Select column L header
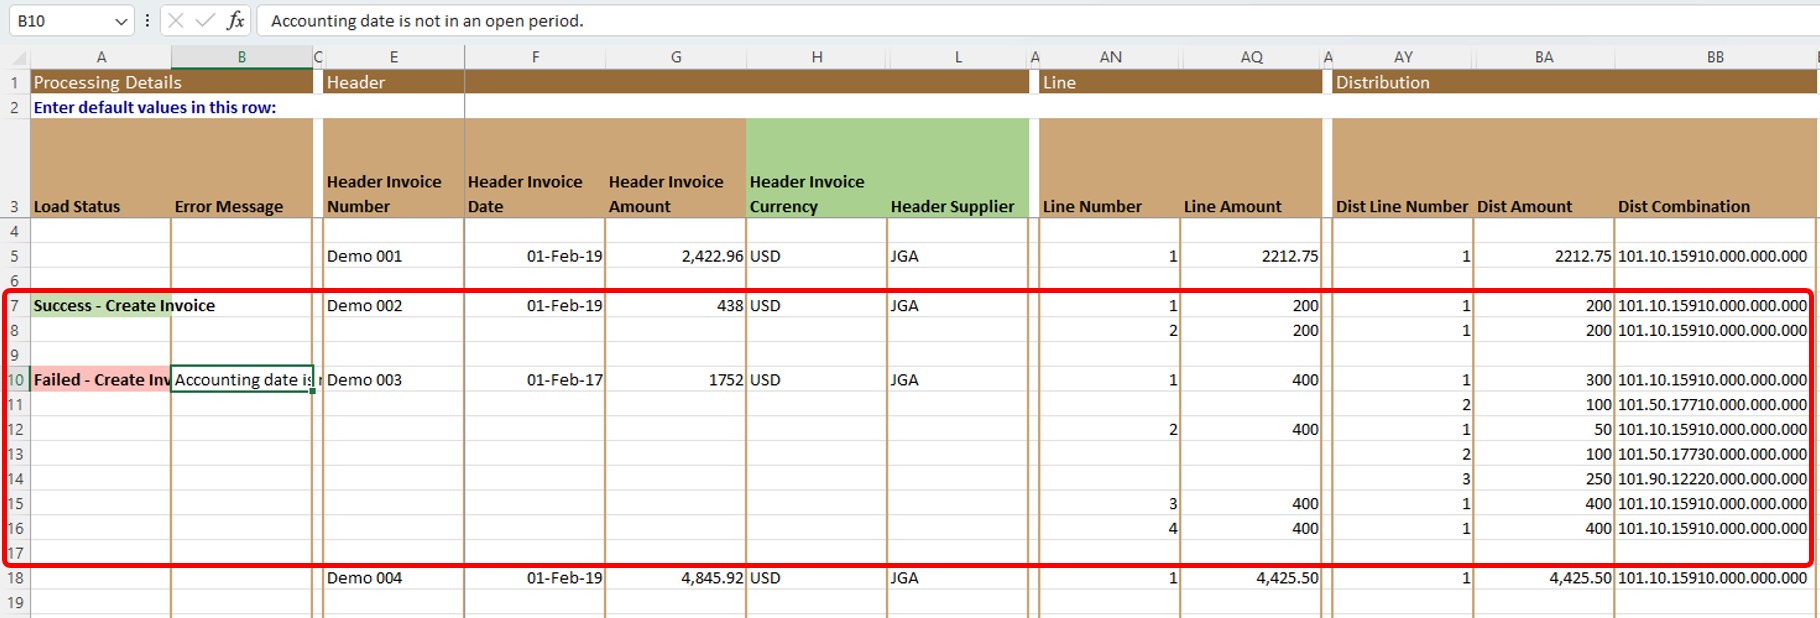 (958, 57)
